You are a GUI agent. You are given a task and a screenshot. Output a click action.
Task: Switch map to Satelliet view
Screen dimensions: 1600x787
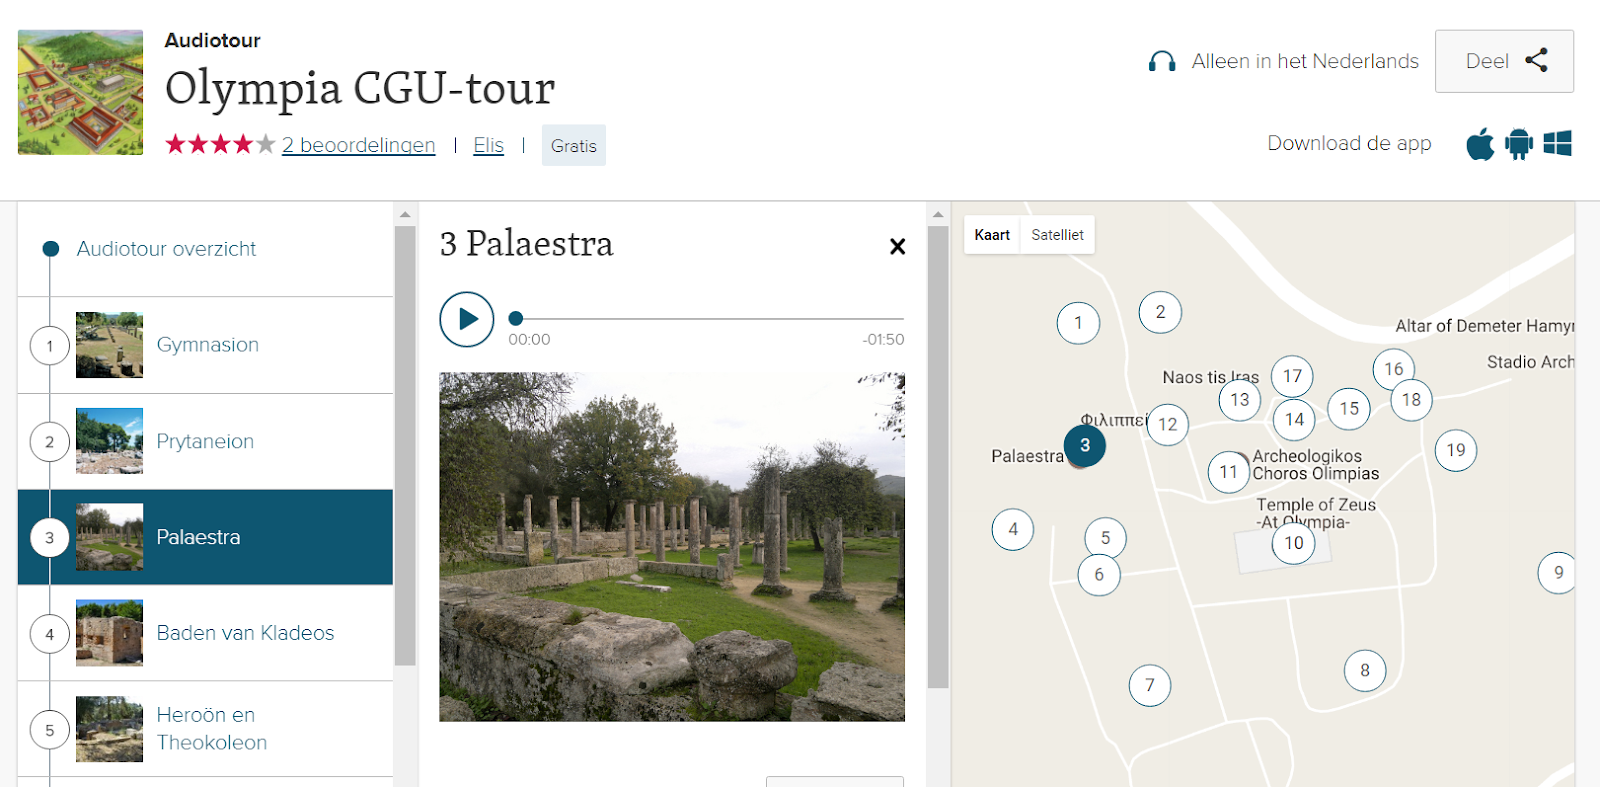tap(1057, 235)
